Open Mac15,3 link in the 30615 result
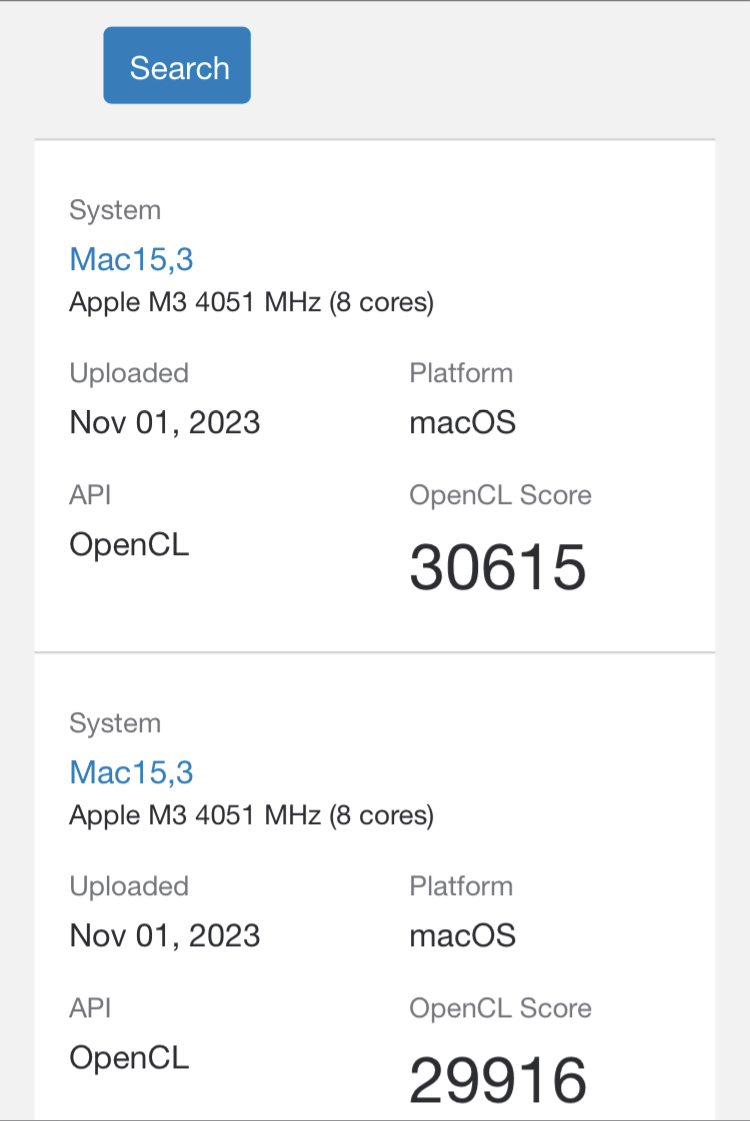 click(x=132, y=260)
